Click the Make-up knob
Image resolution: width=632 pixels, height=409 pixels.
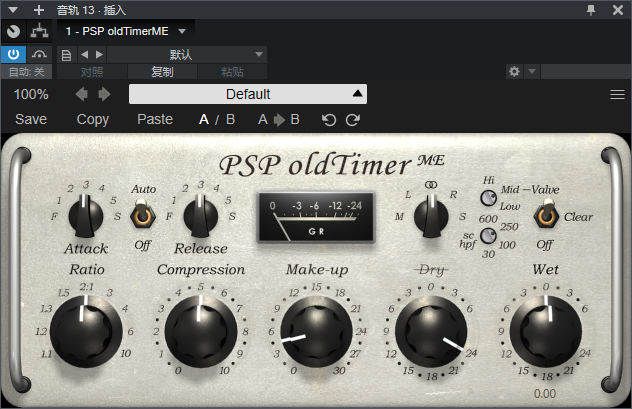[316, 331]
